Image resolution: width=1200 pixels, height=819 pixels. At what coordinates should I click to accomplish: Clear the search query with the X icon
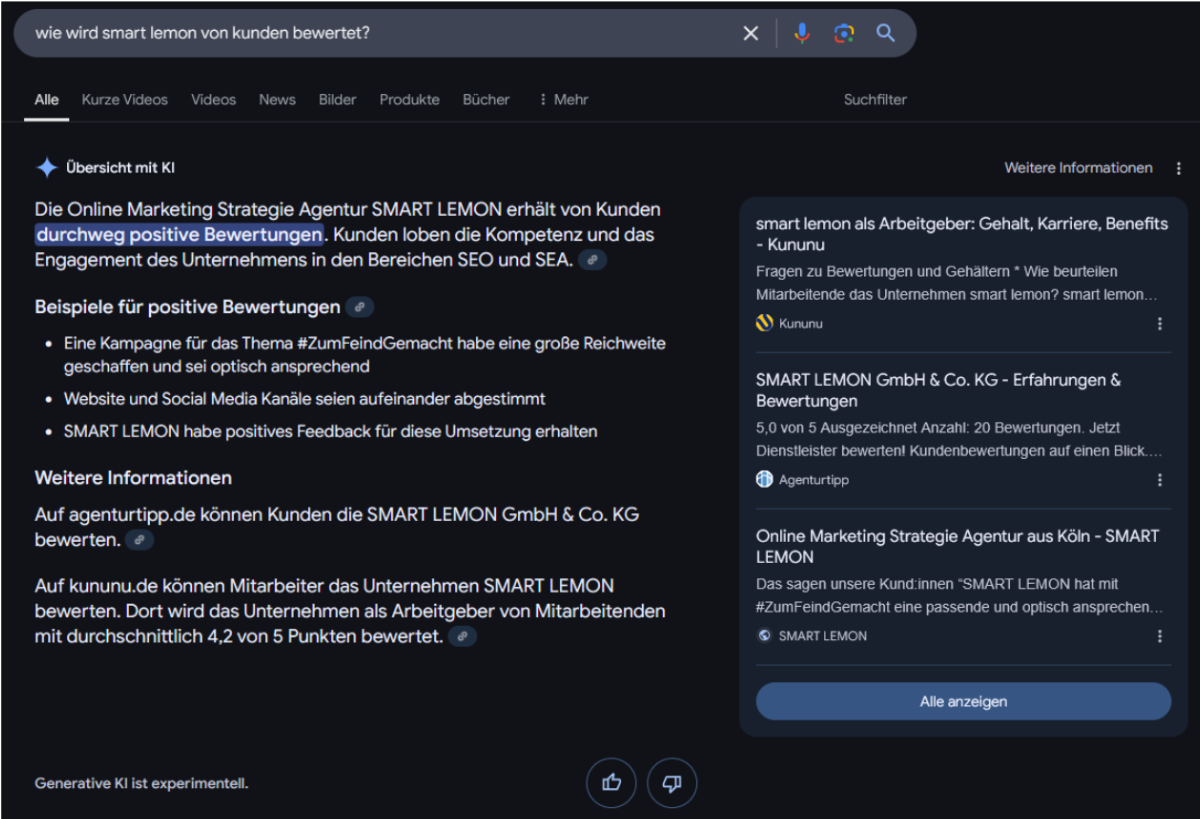(x=751, y=33)
